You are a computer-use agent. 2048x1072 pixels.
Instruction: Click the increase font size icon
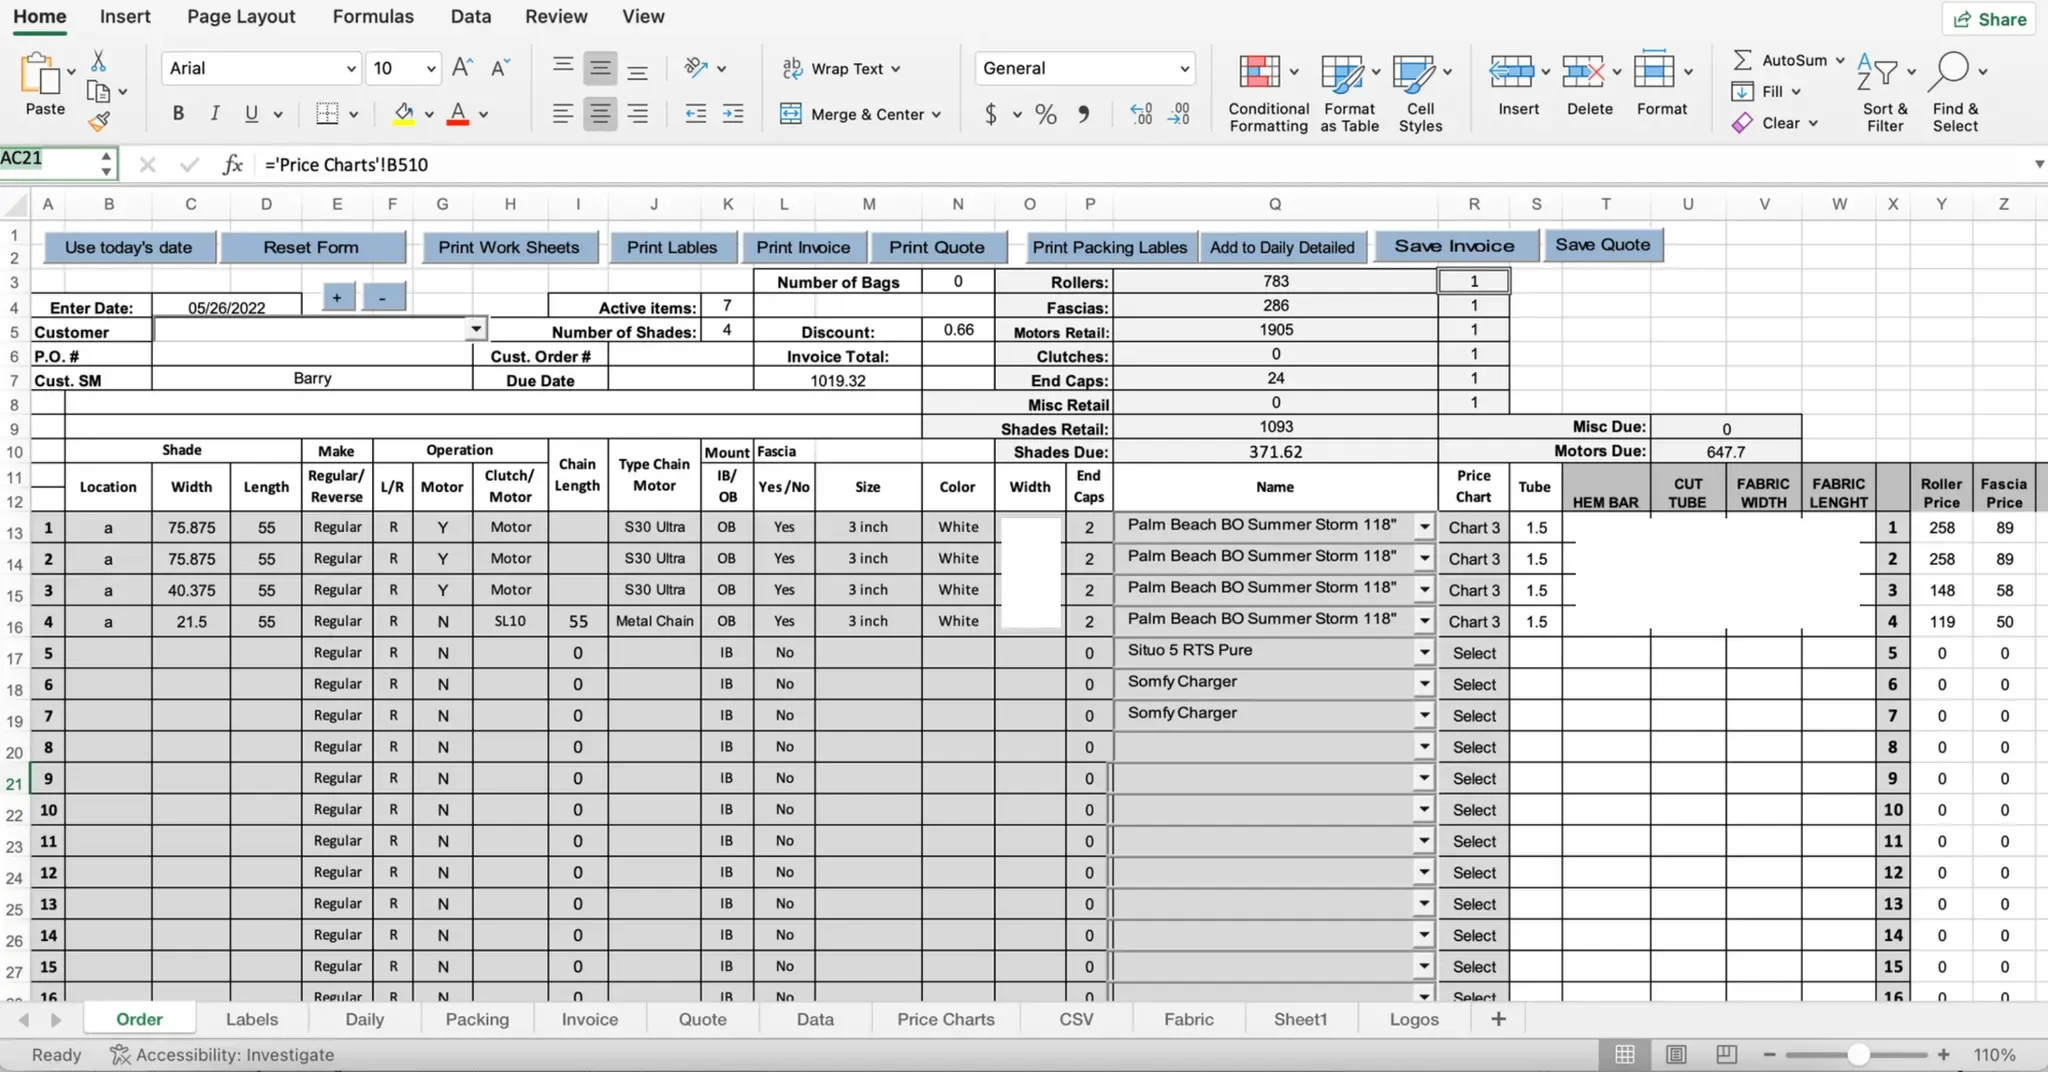[x=462, y=68]
